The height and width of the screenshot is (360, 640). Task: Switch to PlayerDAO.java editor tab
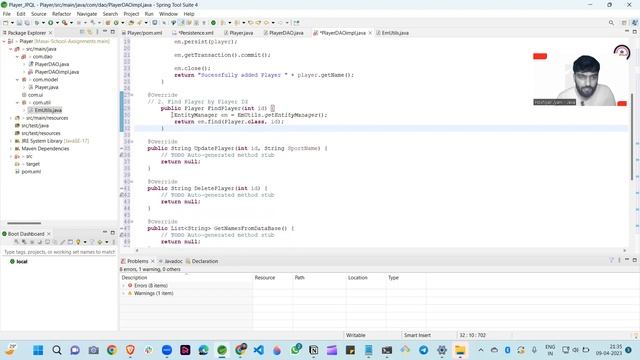tap(283, 33)
